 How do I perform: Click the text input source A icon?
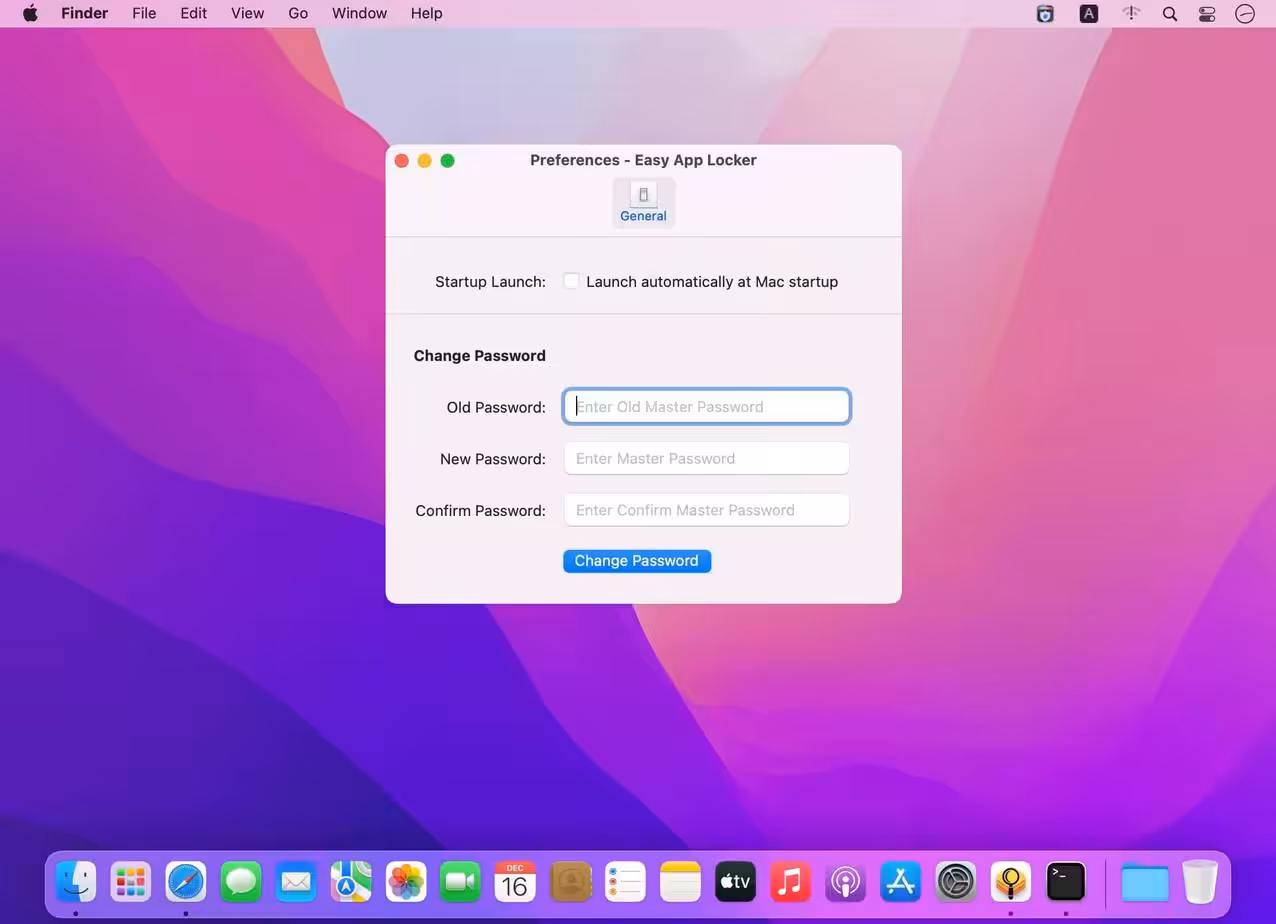1089,13
